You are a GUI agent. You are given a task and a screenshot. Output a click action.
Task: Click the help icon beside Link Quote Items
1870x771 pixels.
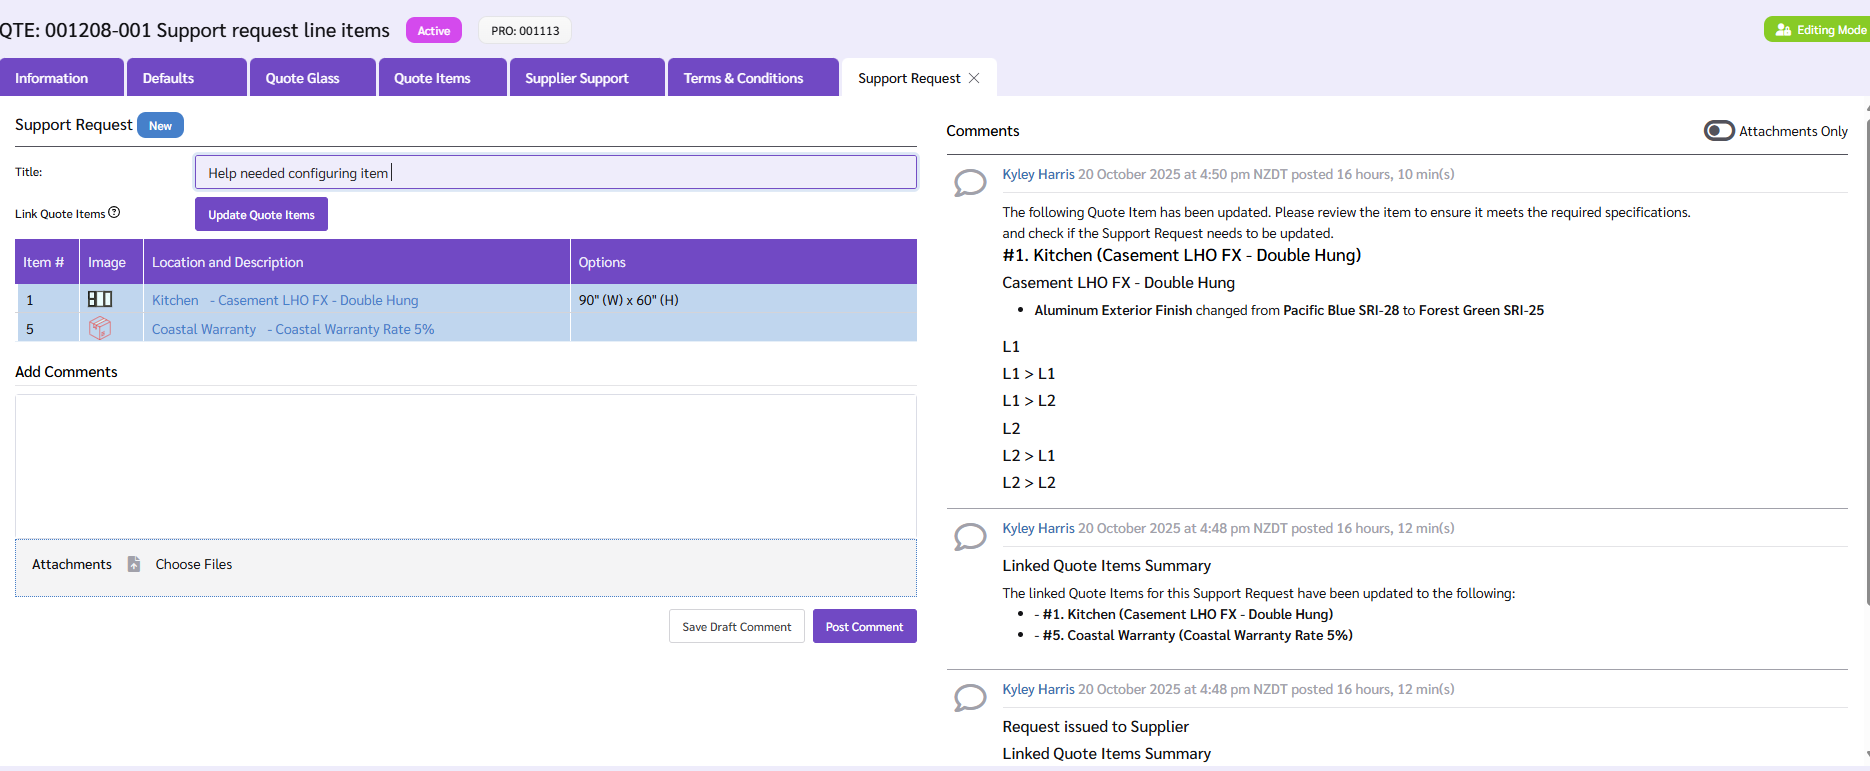pos(114,213)
